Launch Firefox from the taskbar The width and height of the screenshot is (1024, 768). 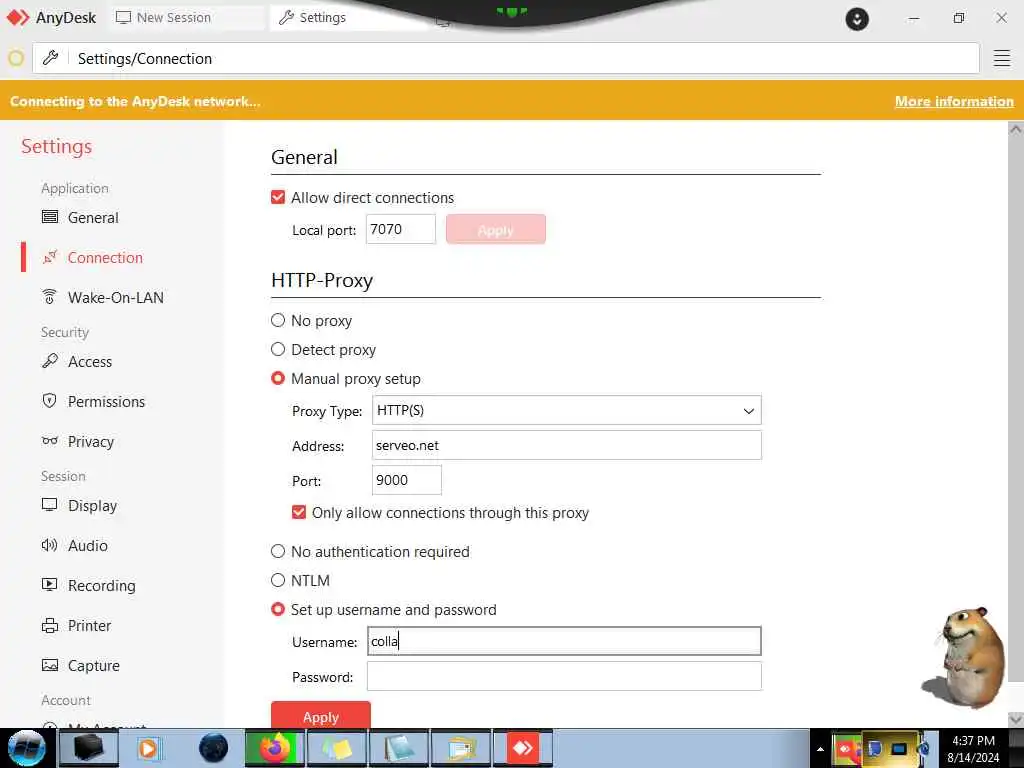click(275, 748)
